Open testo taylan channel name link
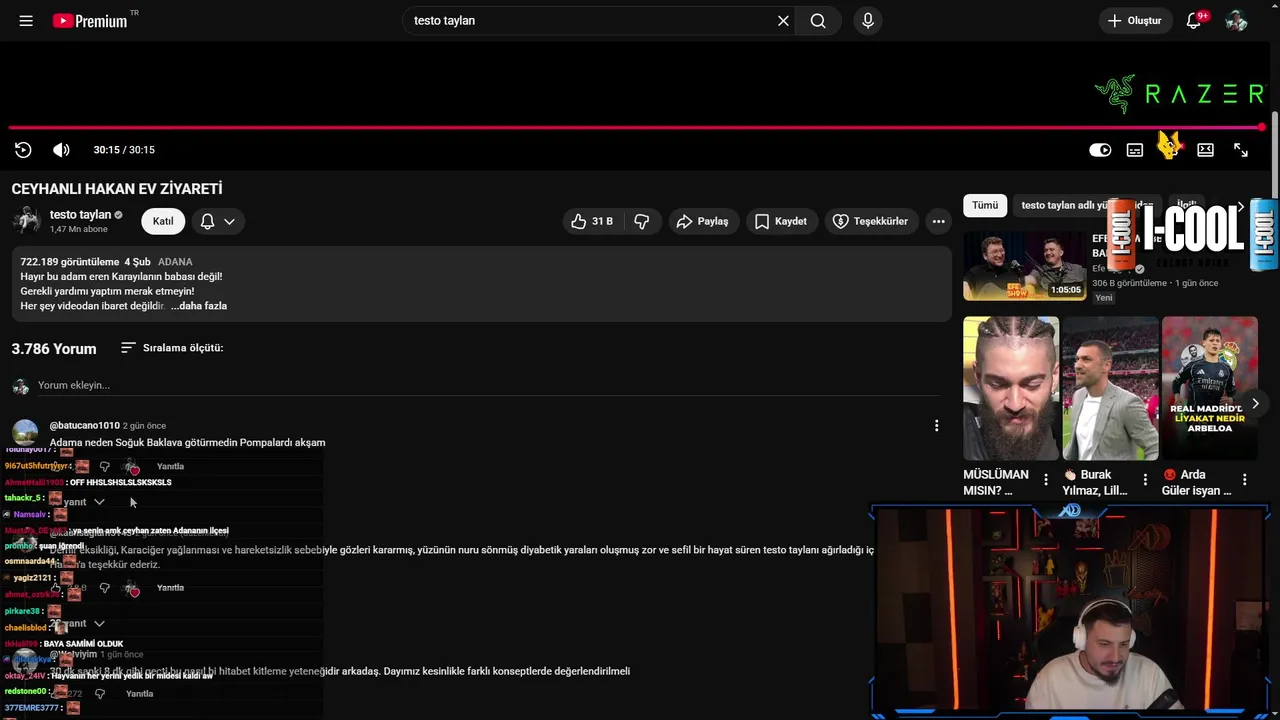1280x720 pixels. coord(80,215)
